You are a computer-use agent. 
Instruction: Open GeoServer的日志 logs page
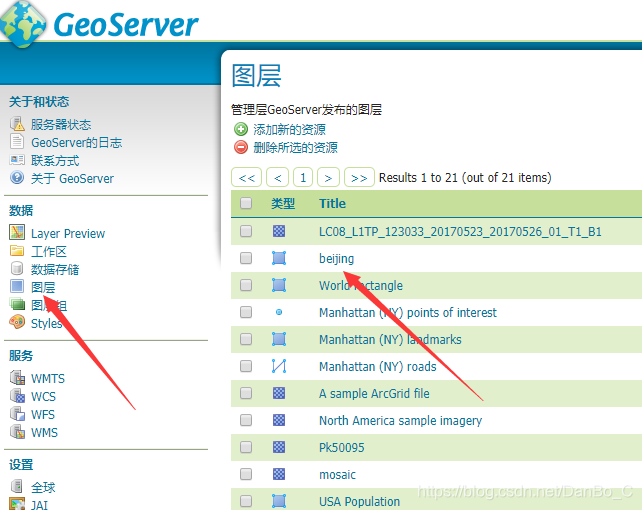click(x=77, y=142)
